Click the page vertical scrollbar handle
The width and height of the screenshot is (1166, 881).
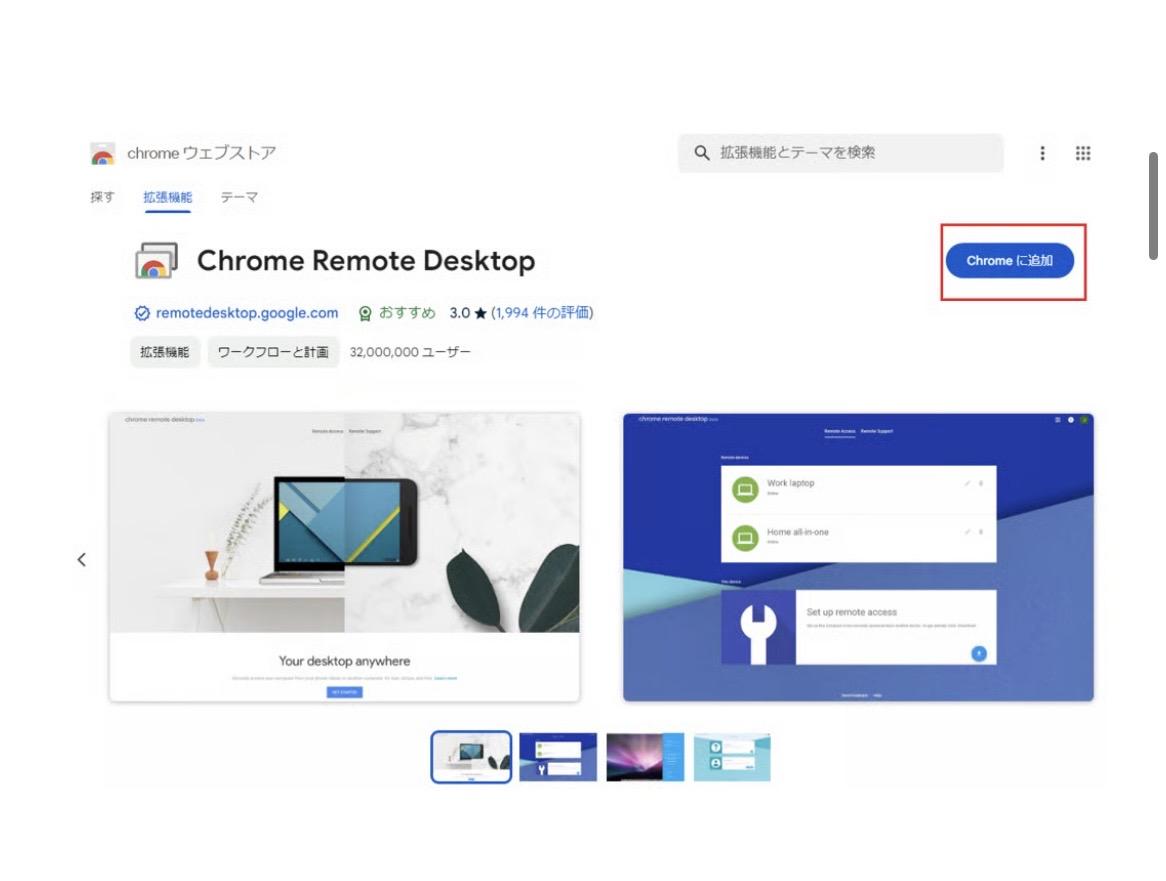coord(1153,206)
